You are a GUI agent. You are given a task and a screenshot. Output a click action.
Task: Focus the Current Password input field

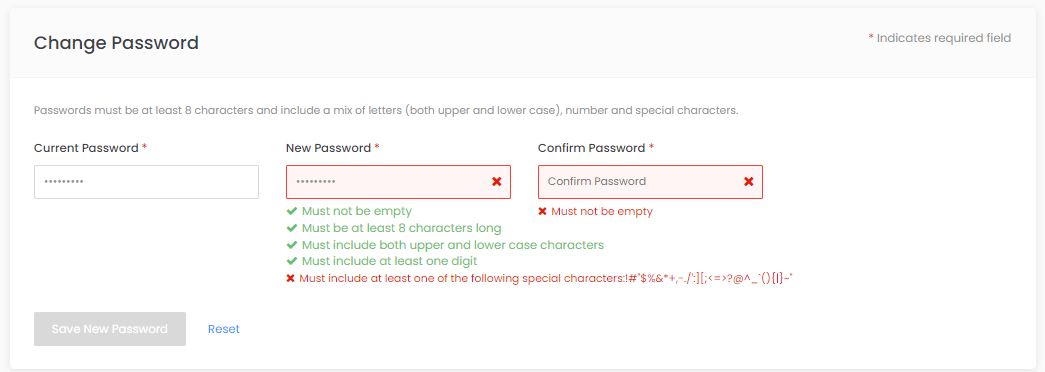(x=146, y=182)
